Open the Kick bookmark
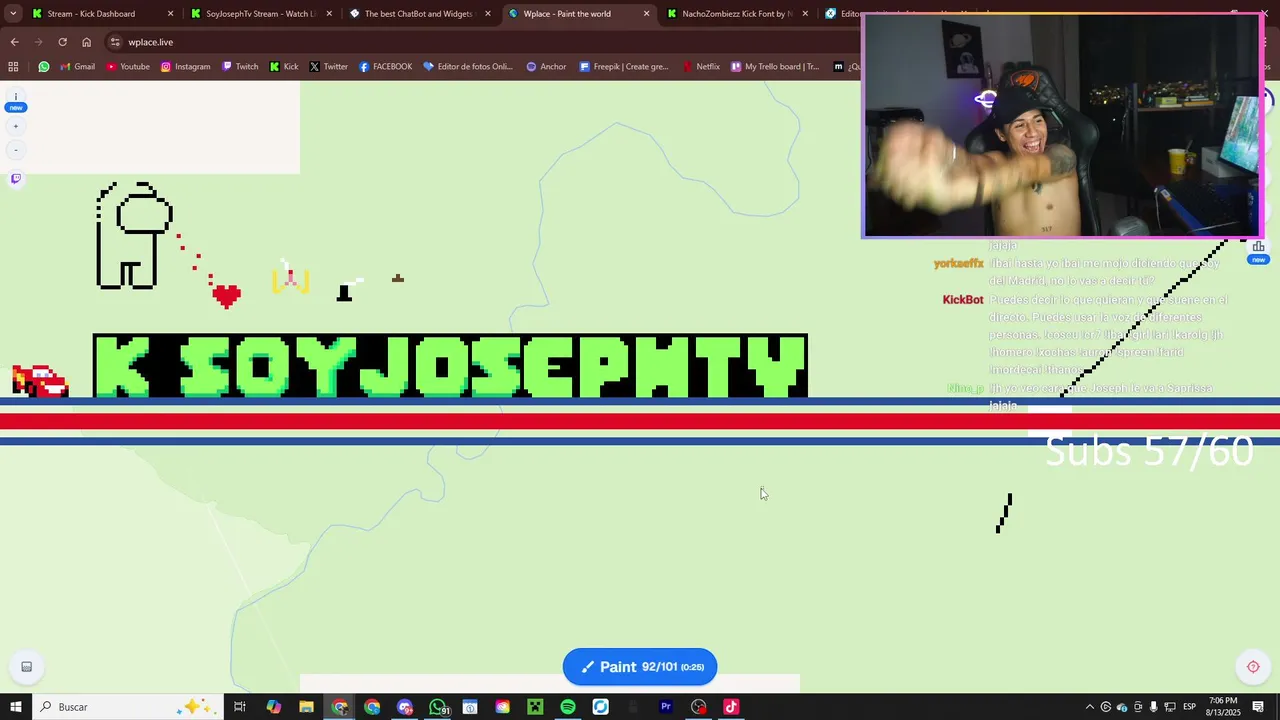The height and width of the screenshot is (720, 1280). [284, 67]
